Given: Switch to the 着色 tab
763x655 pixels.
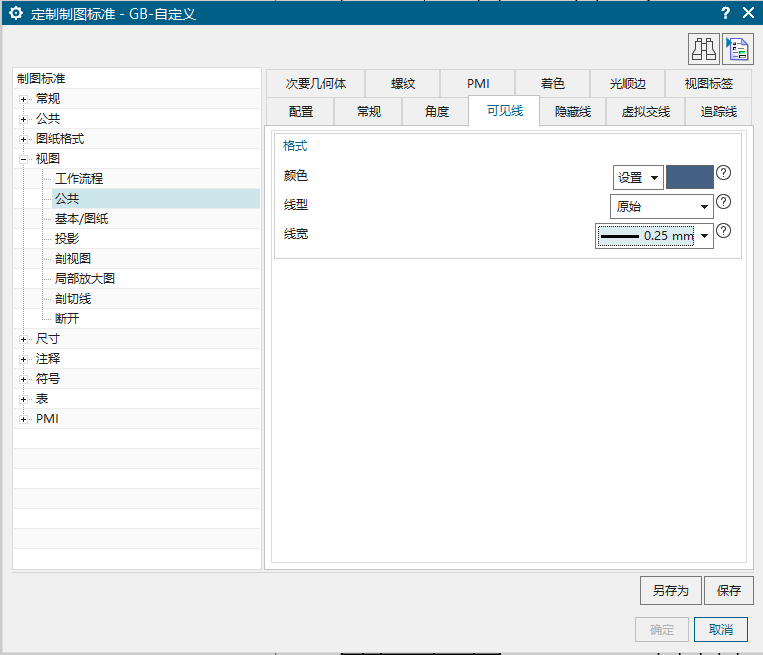Looking at the screenshot, I should [x=553, y=84].
